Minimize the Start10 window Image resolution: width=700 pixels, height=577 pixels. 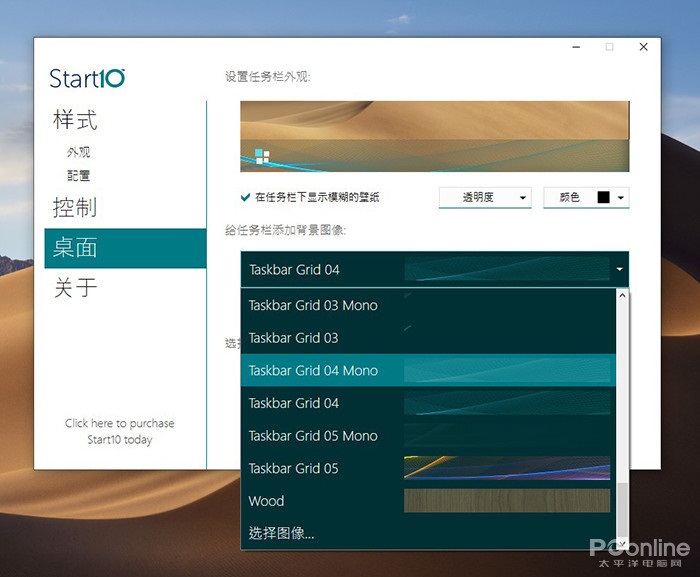click(577, 47)
